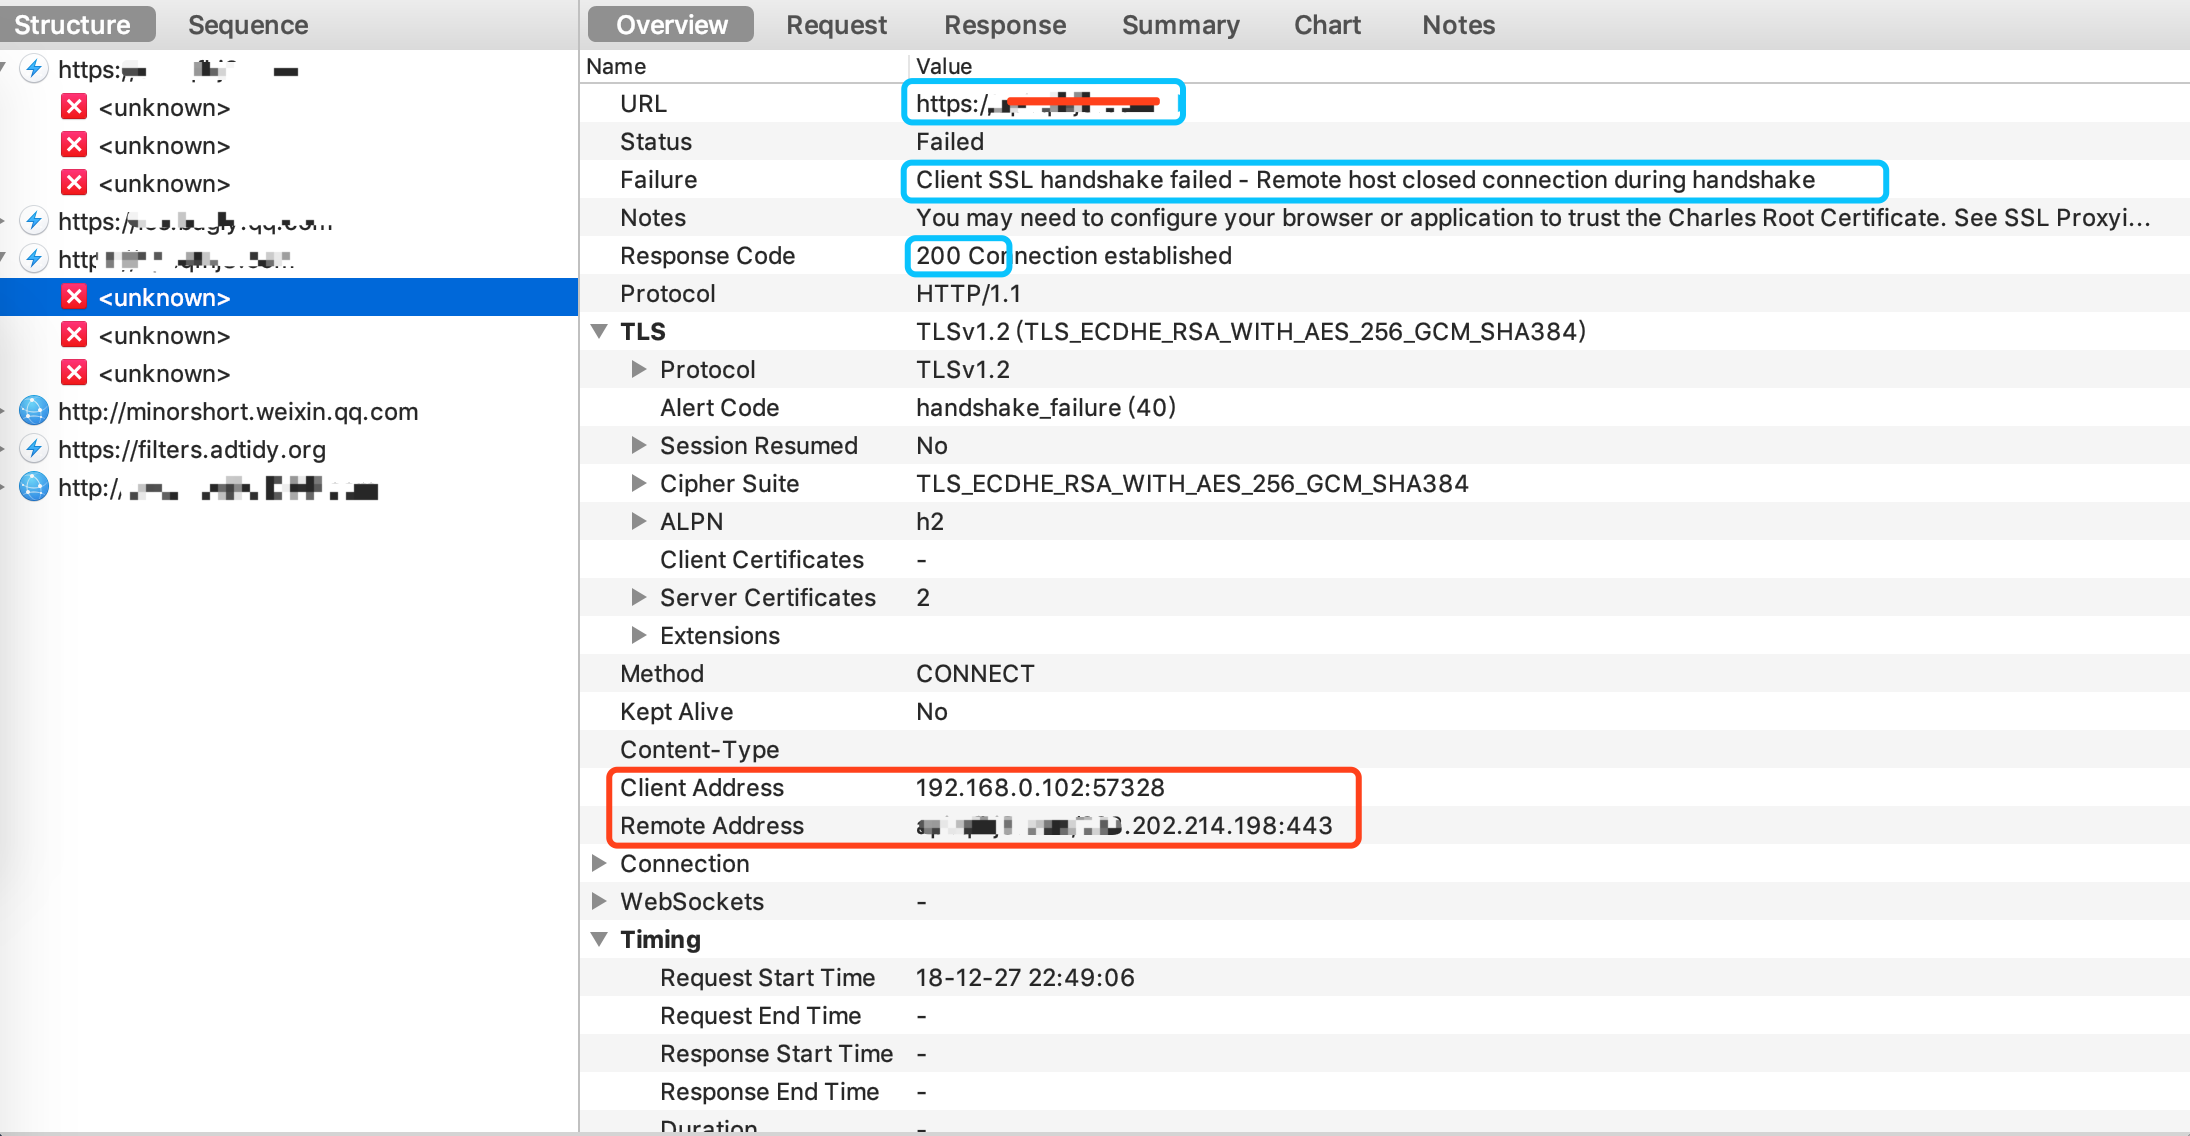The height and width of the screenshot is (1136, 2190).
Task: Select the Status row showing Failed
Action: click(1385, 141)
